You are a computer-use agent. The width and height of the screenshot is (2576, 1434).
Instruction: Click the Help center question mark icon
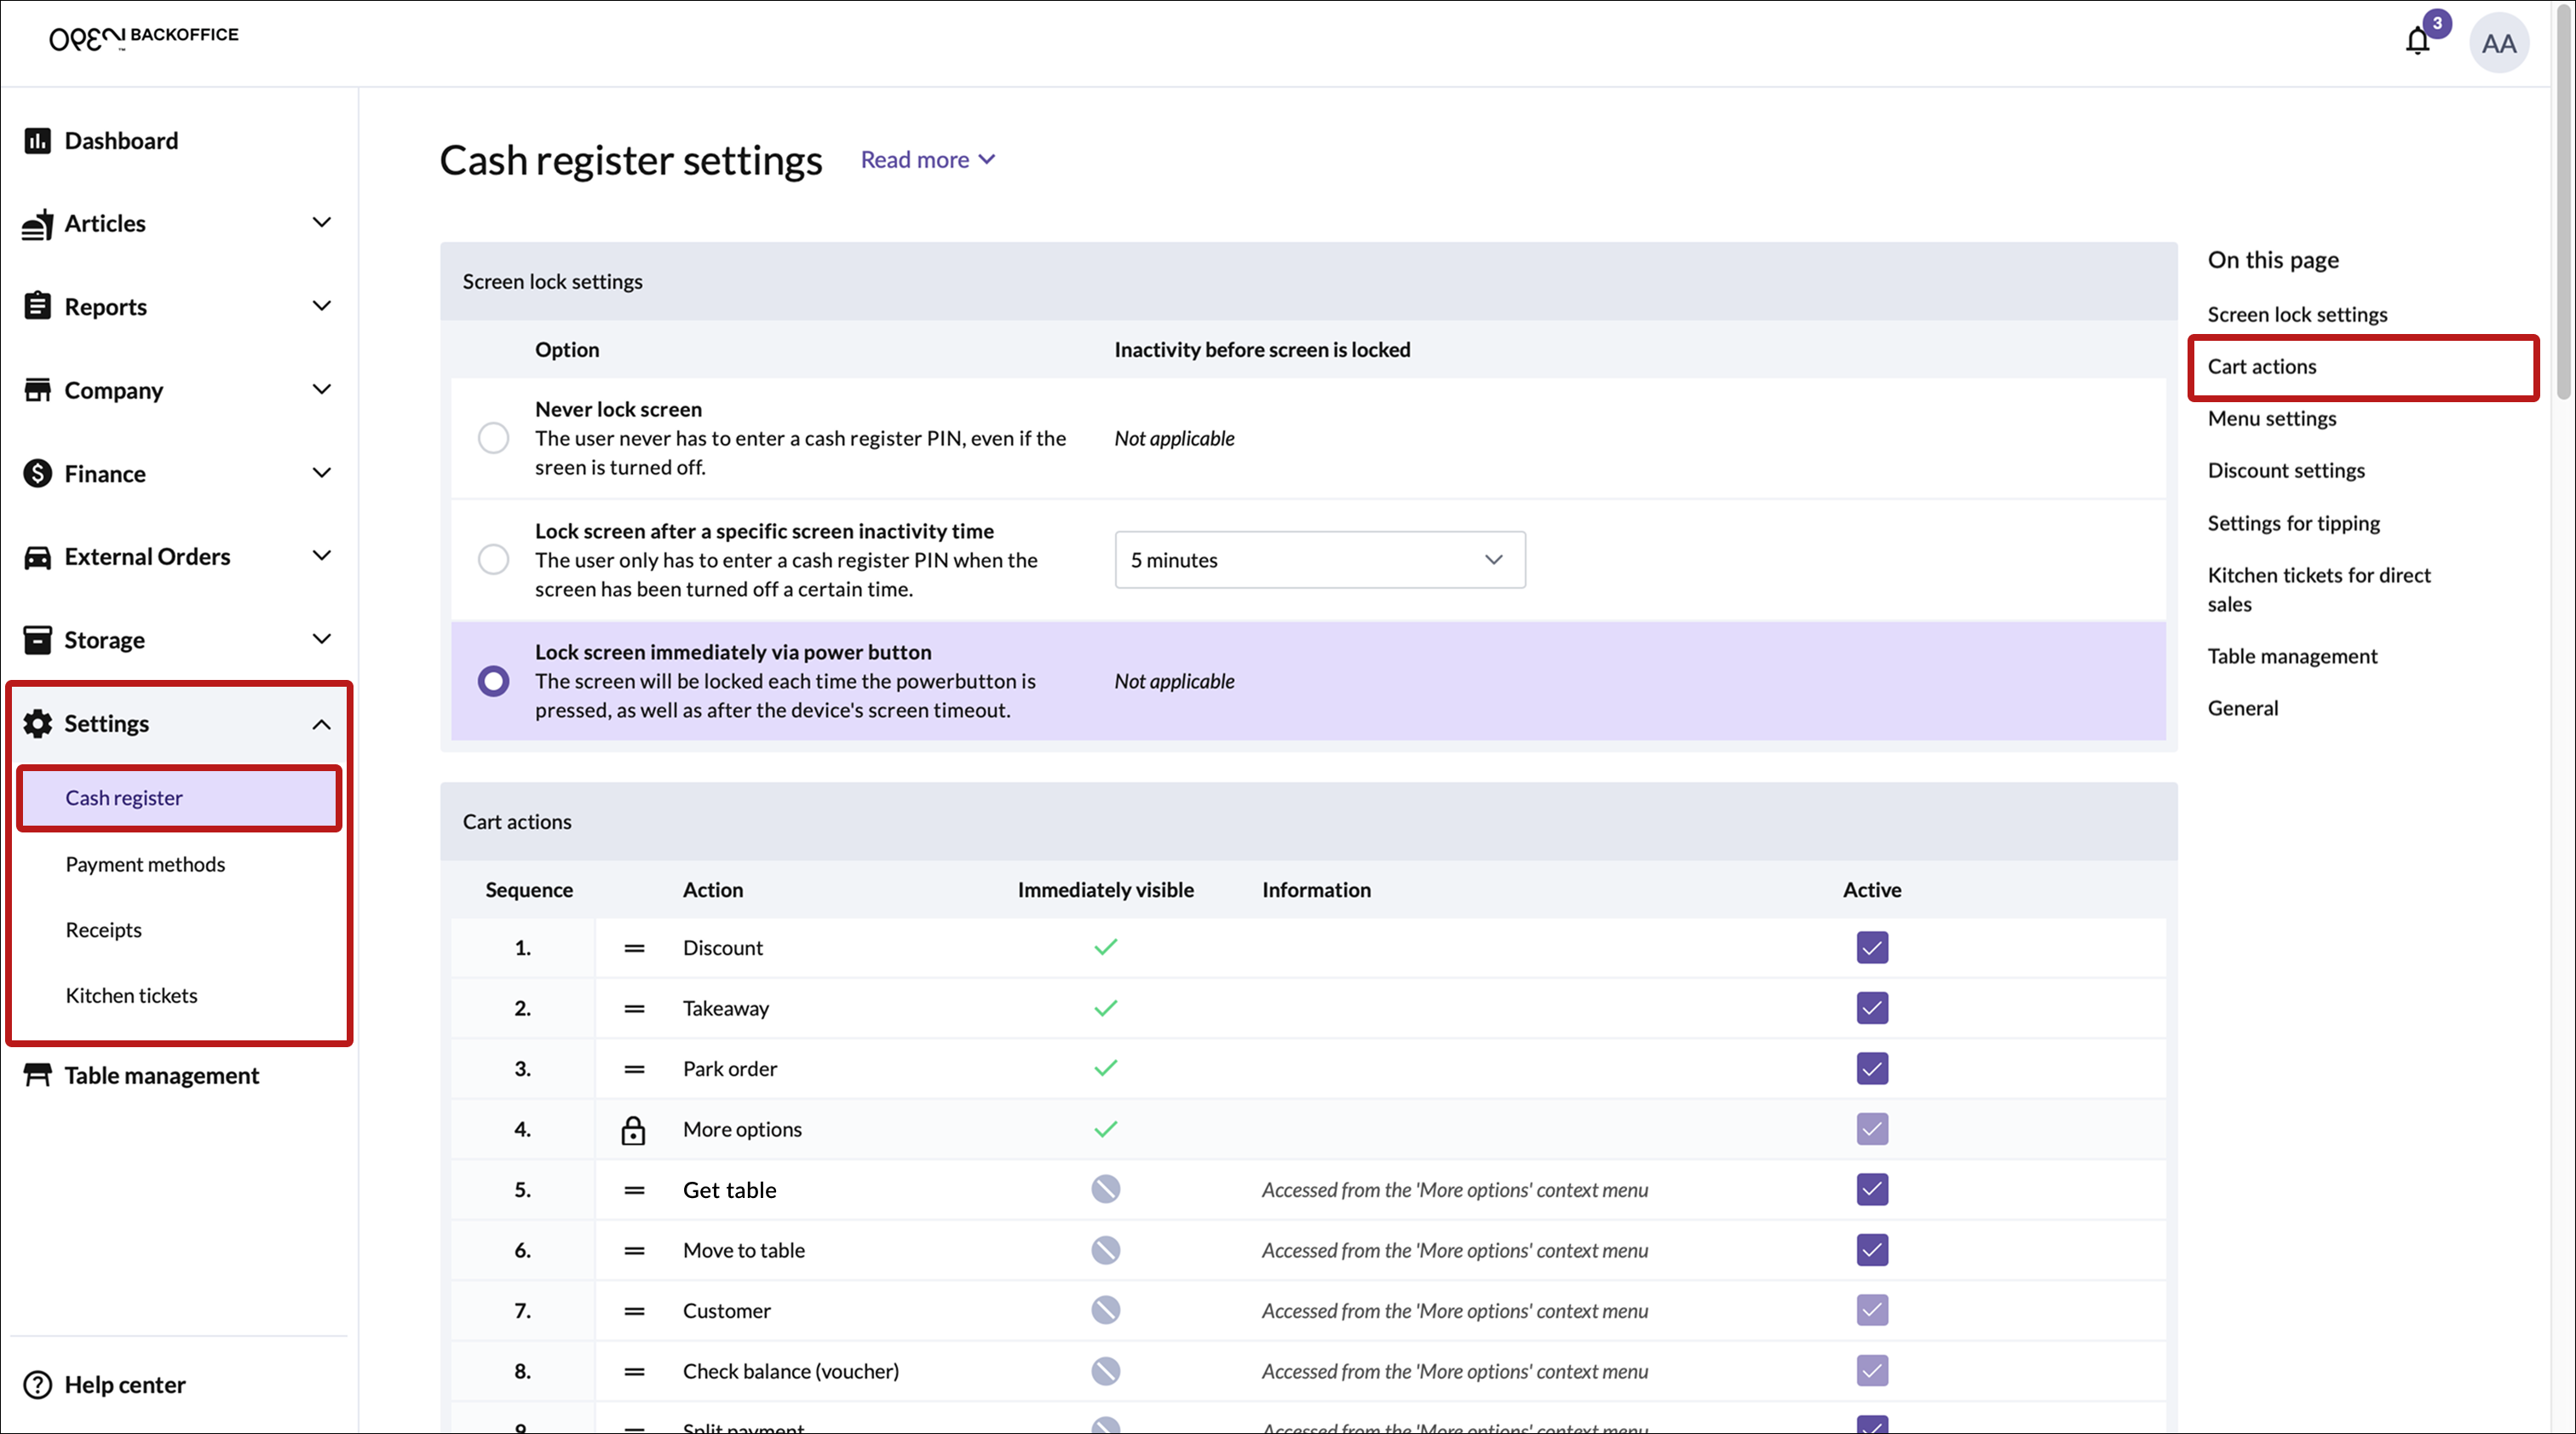point(37,1384)
